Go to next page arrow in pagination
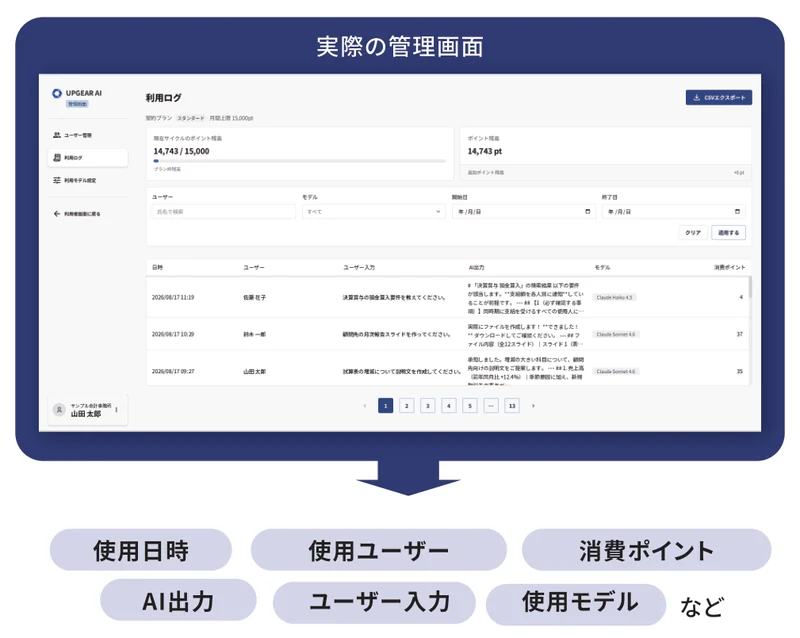Screen dimensions: 800x638 pos(533,406)
